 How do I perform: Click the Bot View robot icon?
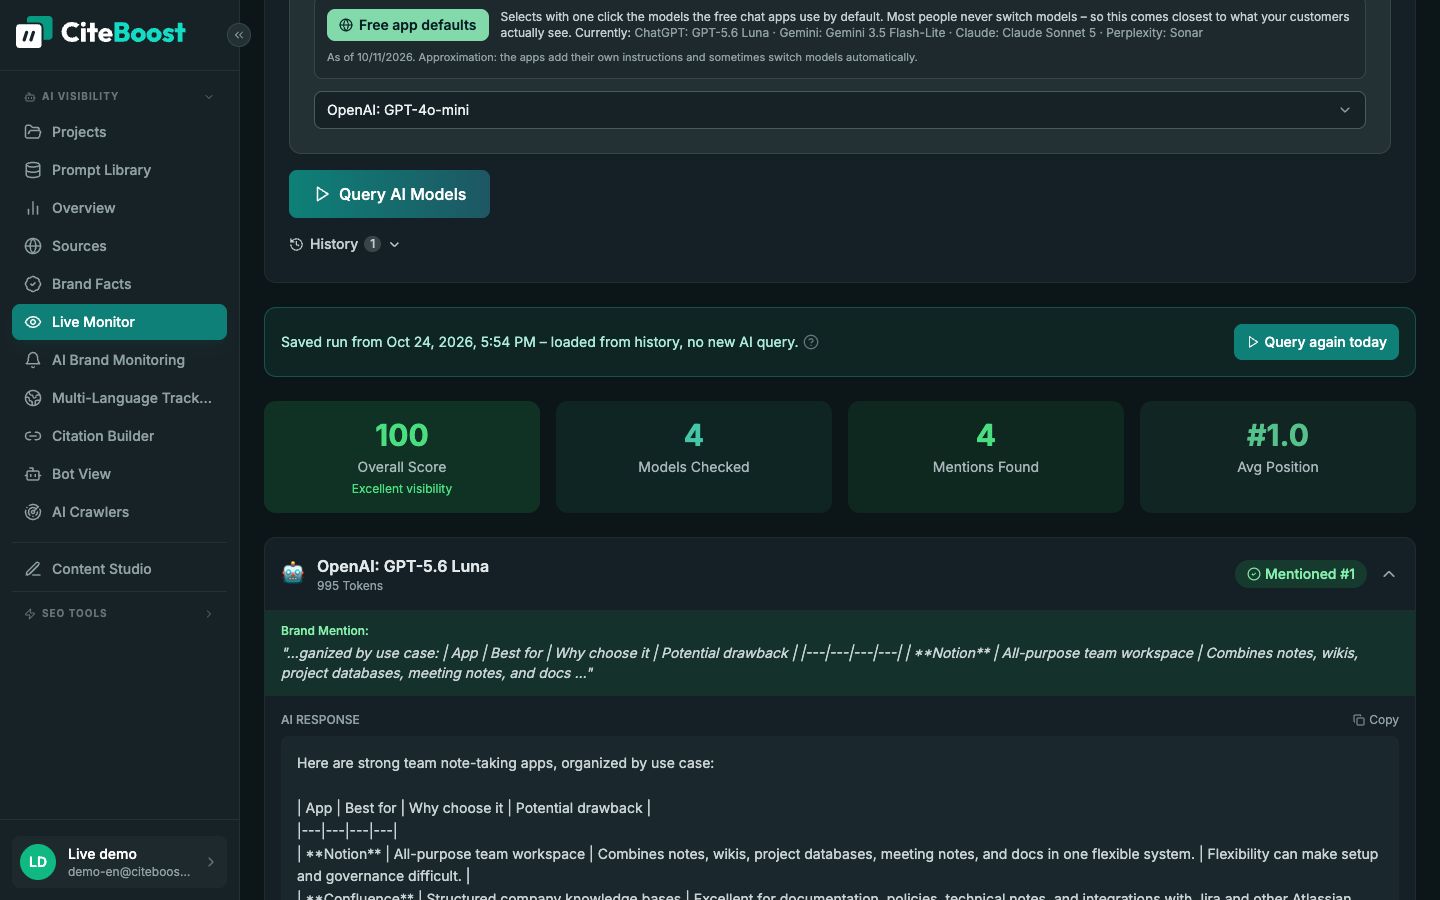[33, 474]
